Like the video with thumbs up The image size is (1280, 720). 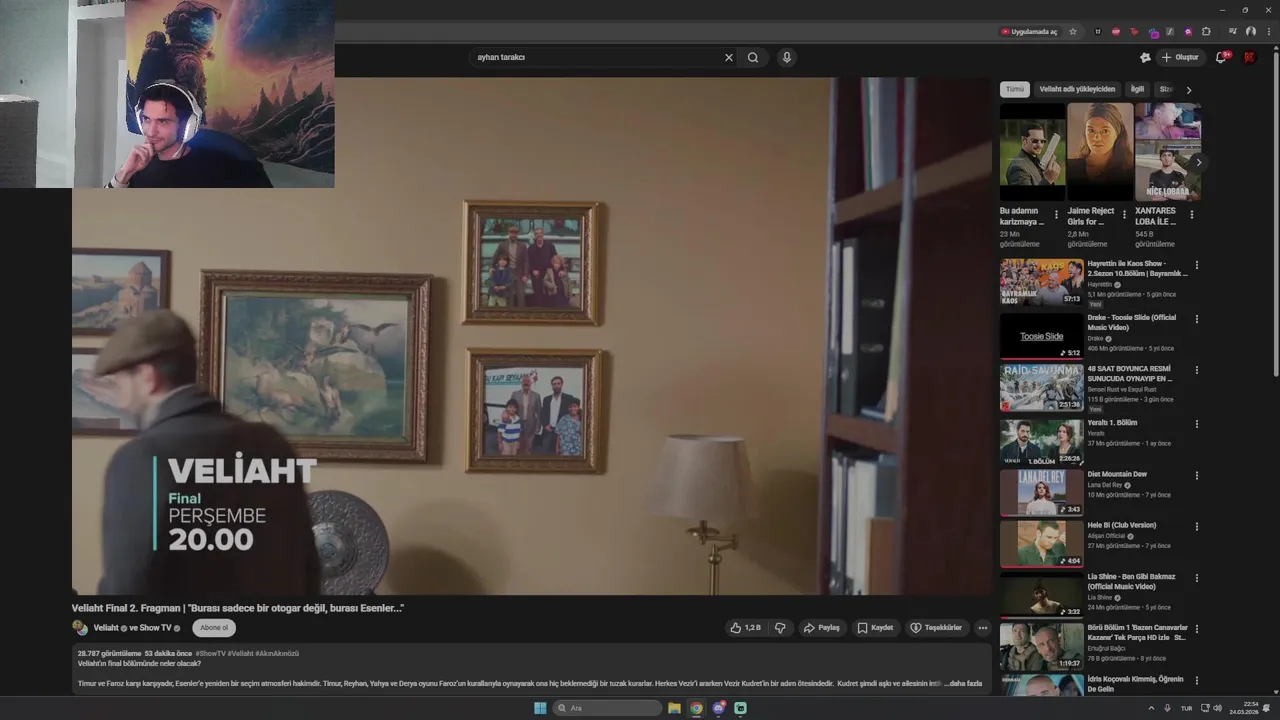pos(746,628)
